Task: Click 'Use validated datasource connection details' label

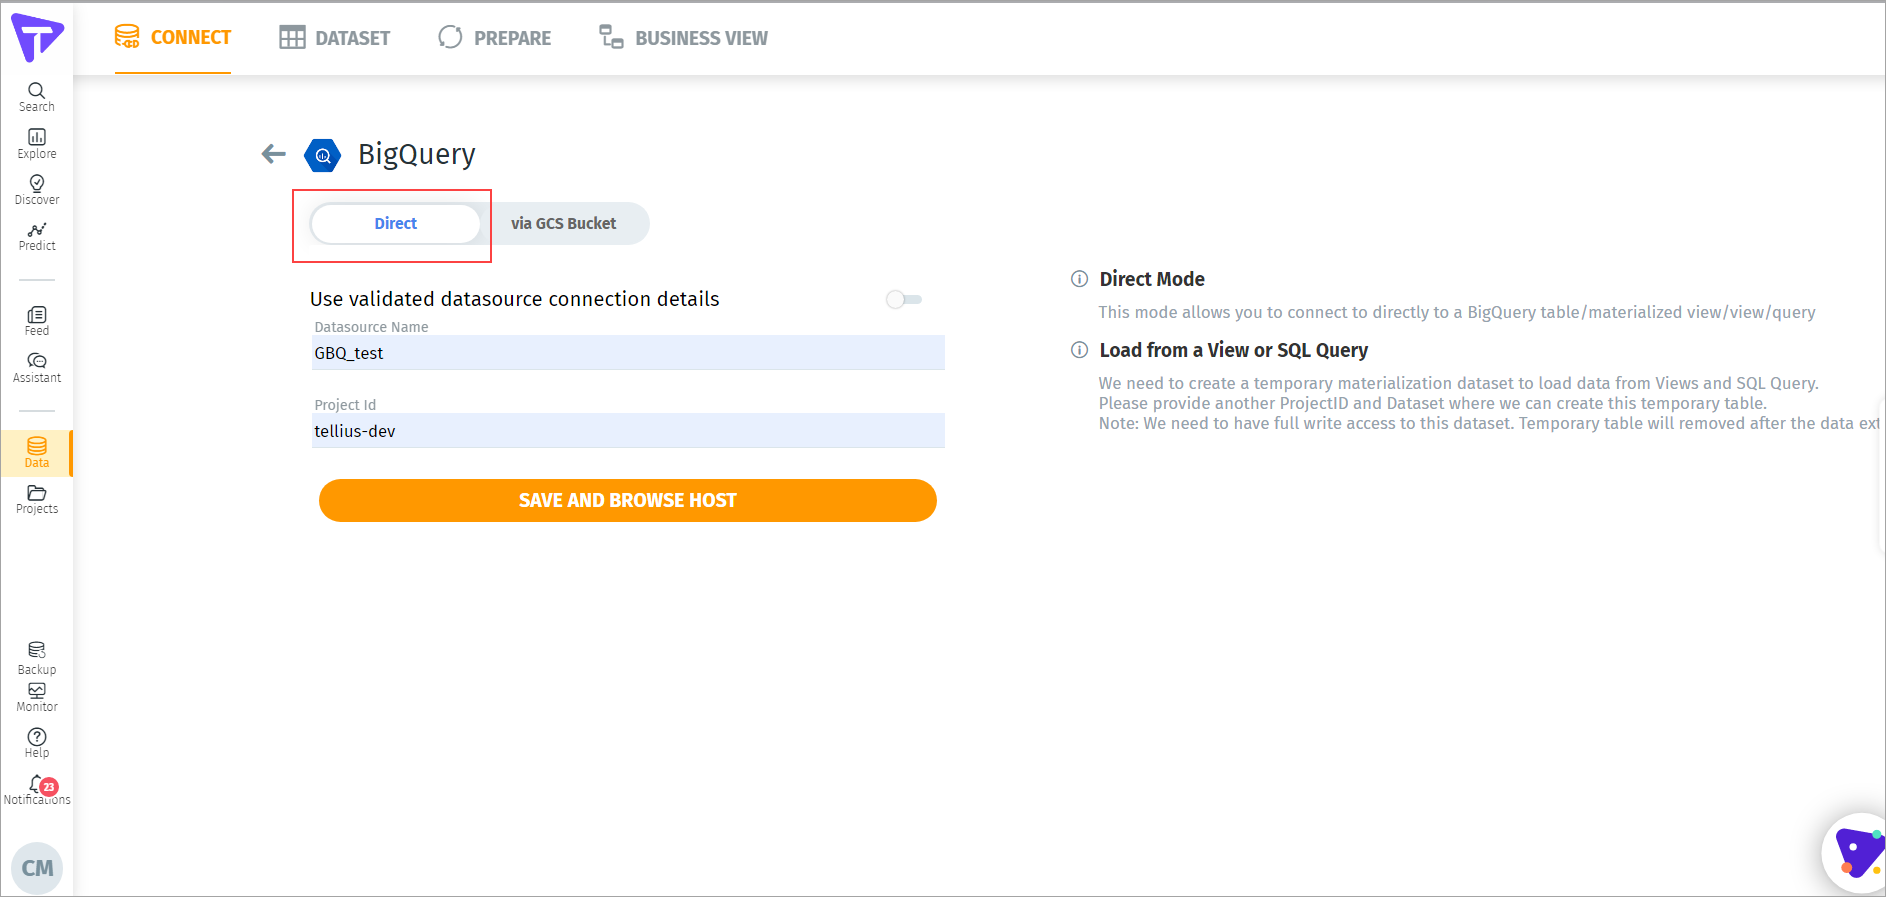Action: point(515,299)
